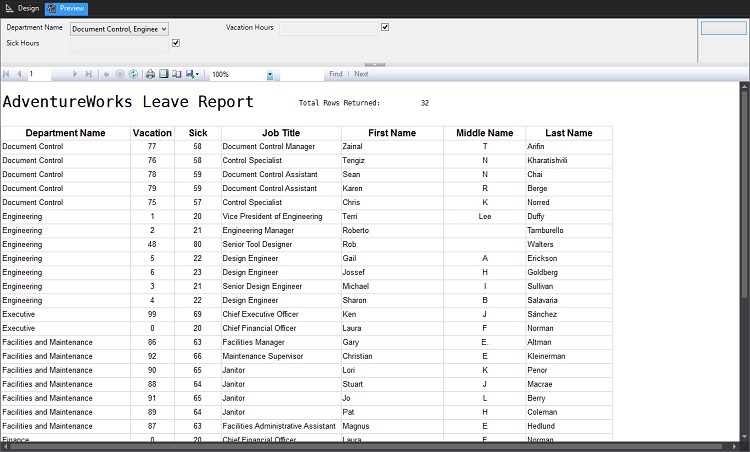
Task: Open the zoom percentage dropdown
Action: pos(270,75)
